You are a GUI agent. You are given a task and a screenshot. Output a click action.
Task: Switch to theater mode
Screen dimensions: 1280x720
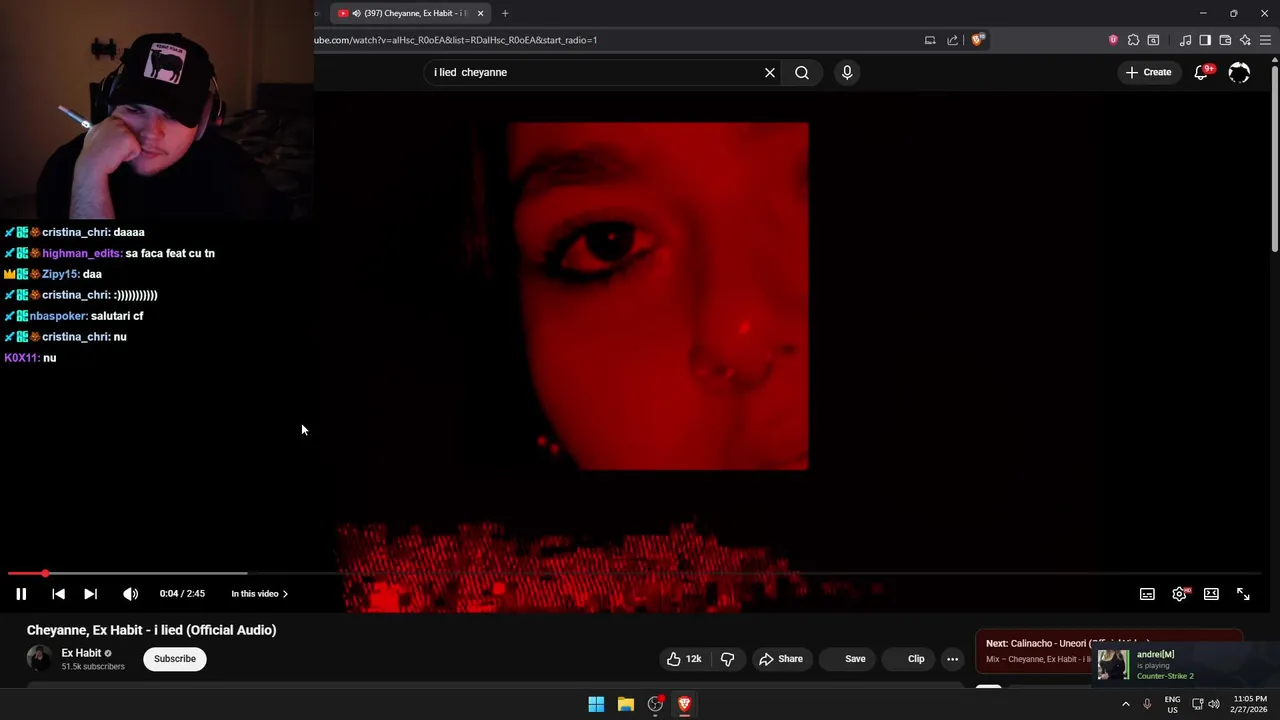(1211, 594)
